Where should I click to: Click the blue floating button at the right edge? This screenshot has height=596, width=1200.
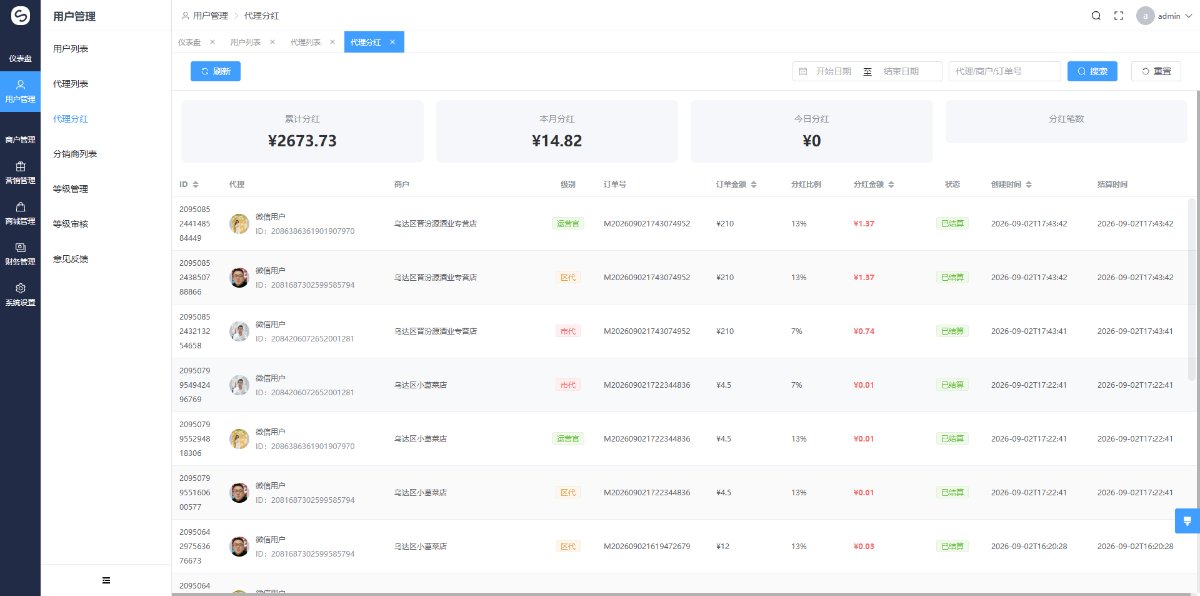pos(1187,520)
